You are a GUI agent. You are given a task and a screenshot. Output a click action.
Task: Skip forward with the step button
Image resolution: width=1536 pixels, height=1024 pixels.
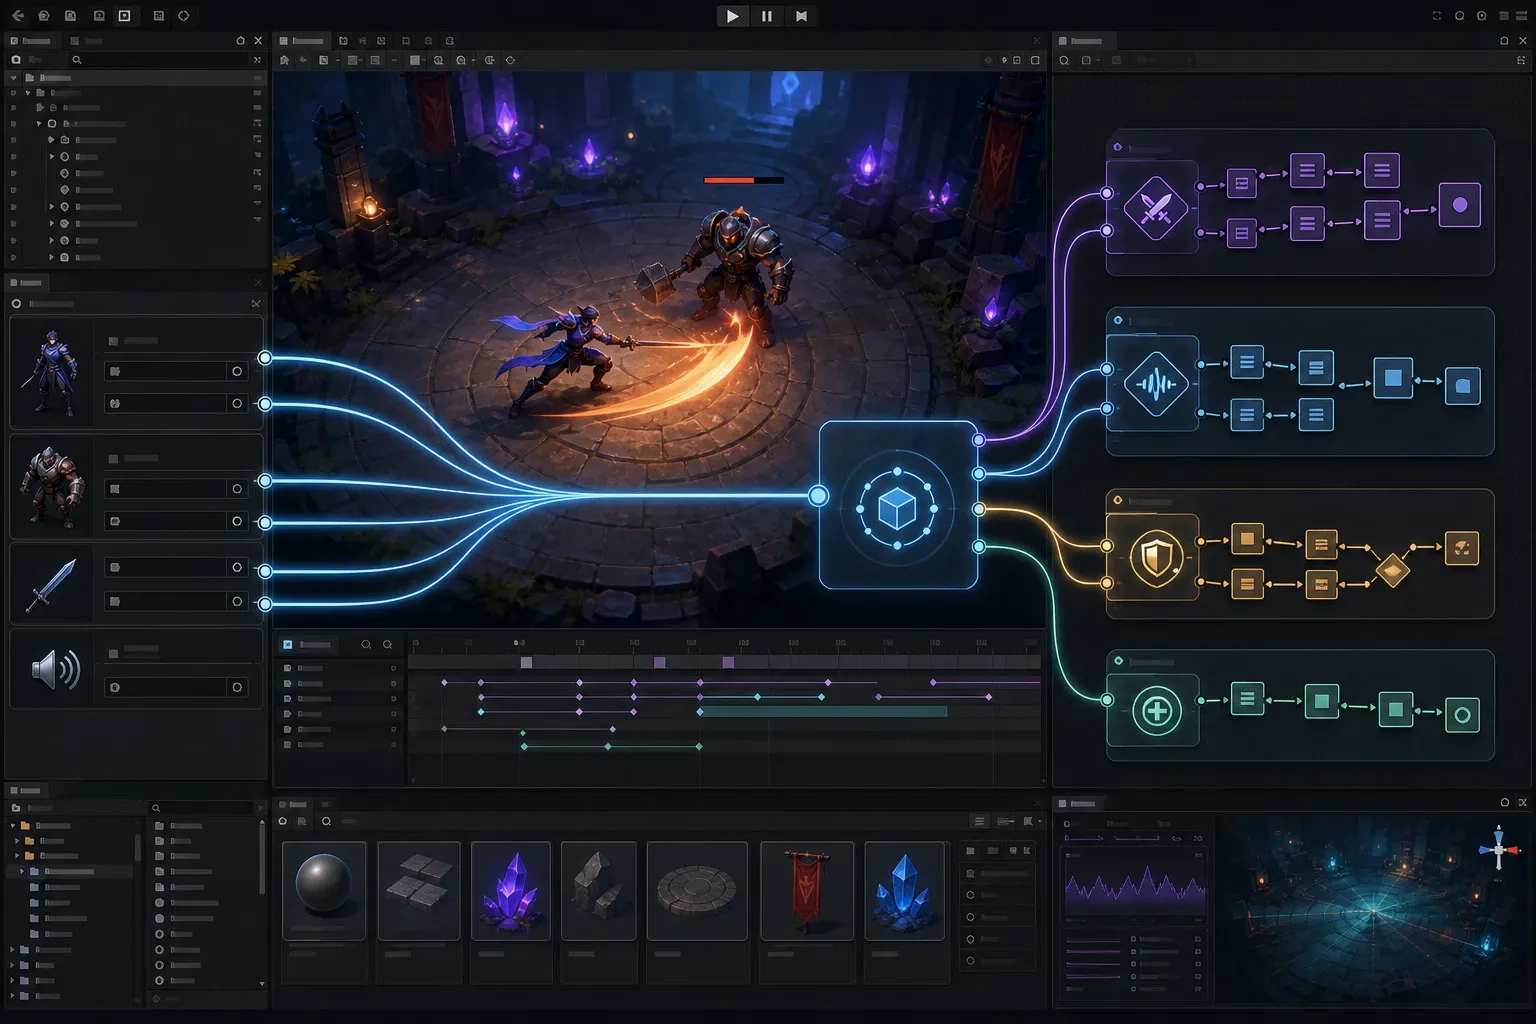[x=801, y=16]
